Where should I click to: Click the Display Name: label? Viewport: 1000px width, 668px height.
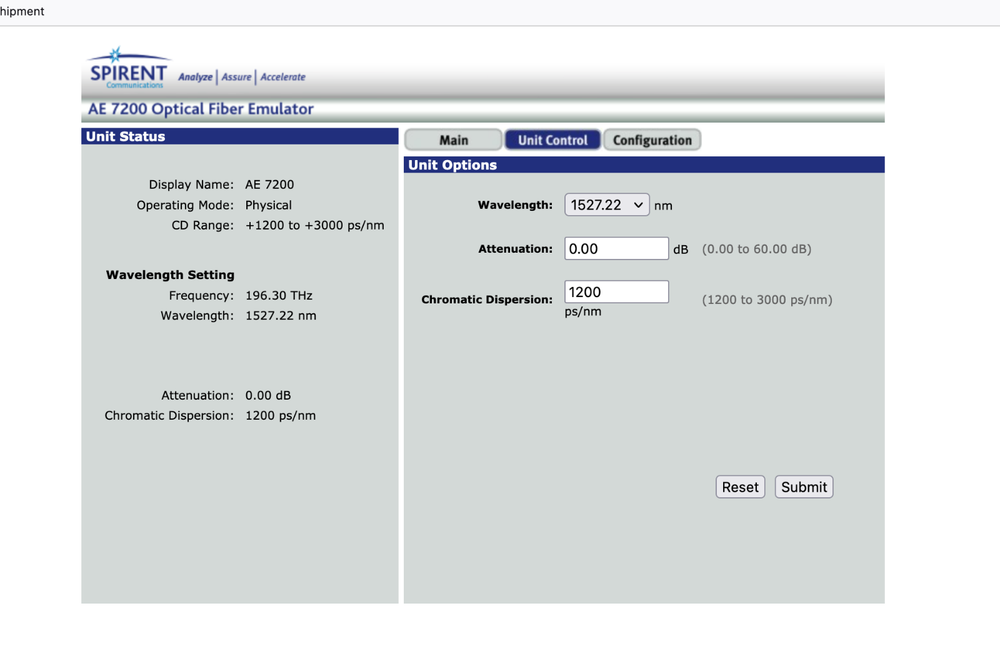[x=191, y=184]
